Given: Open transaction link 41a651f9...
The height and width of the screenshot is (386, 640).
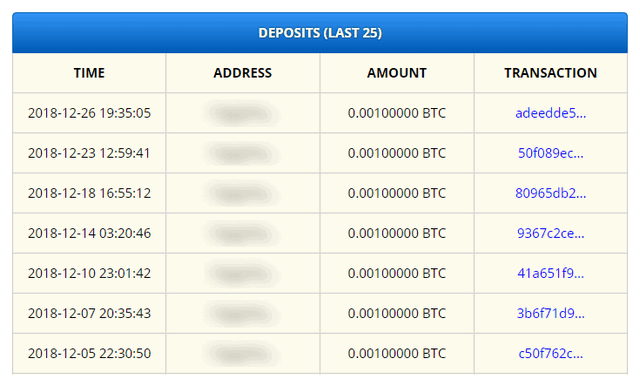Looking at the screenshot, I should point(550,273).
